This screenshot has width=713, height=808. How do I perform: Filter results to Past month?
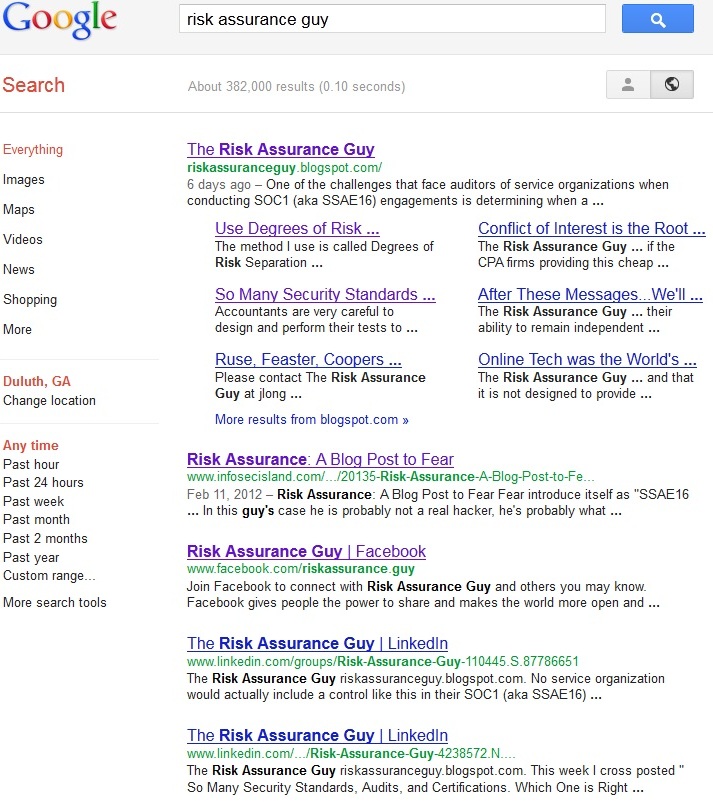coord(36,519)
